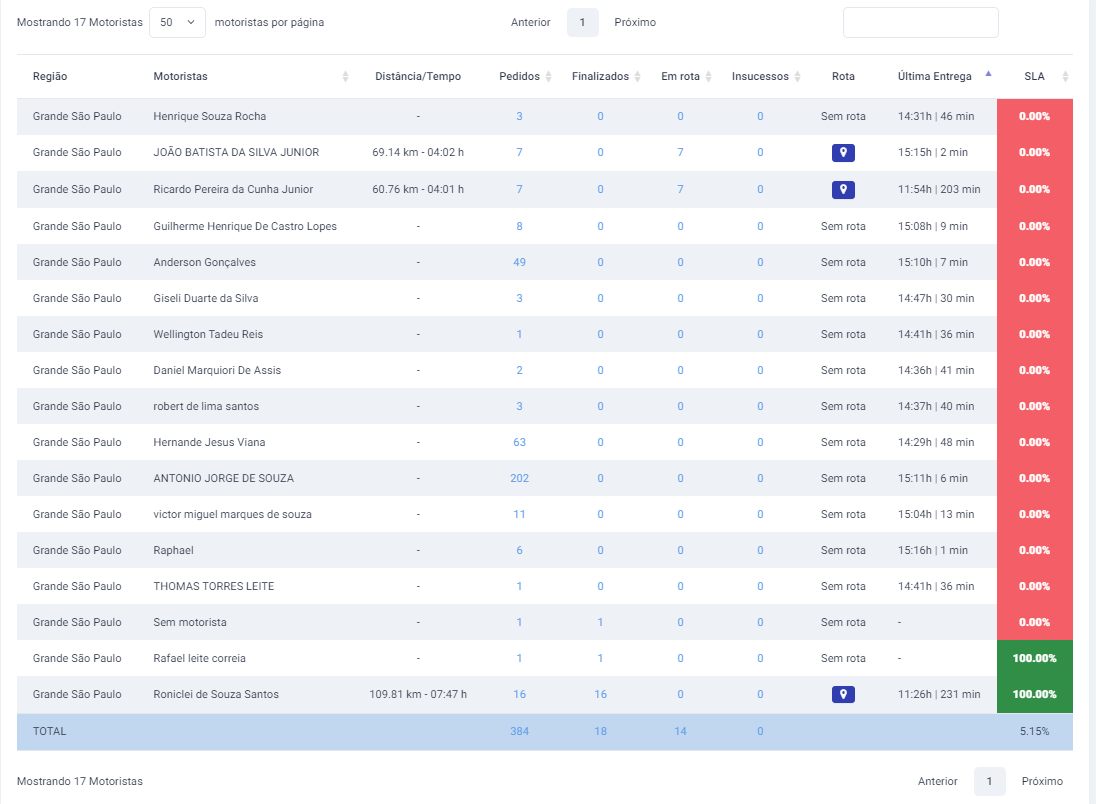Click the Região column header
Viewport: 1096px width, 804px height.
coord(50,76)
